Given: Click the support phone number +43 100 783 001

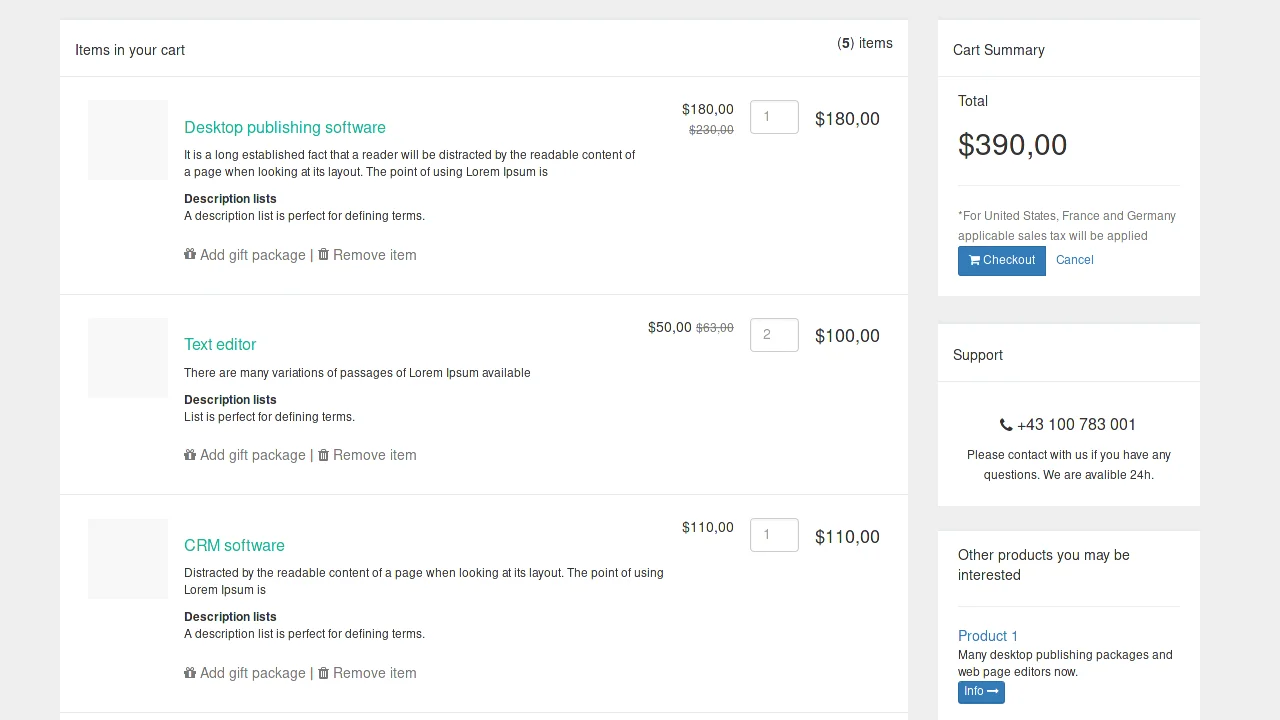Looking at the screenshot, I should pos(1076,424).
